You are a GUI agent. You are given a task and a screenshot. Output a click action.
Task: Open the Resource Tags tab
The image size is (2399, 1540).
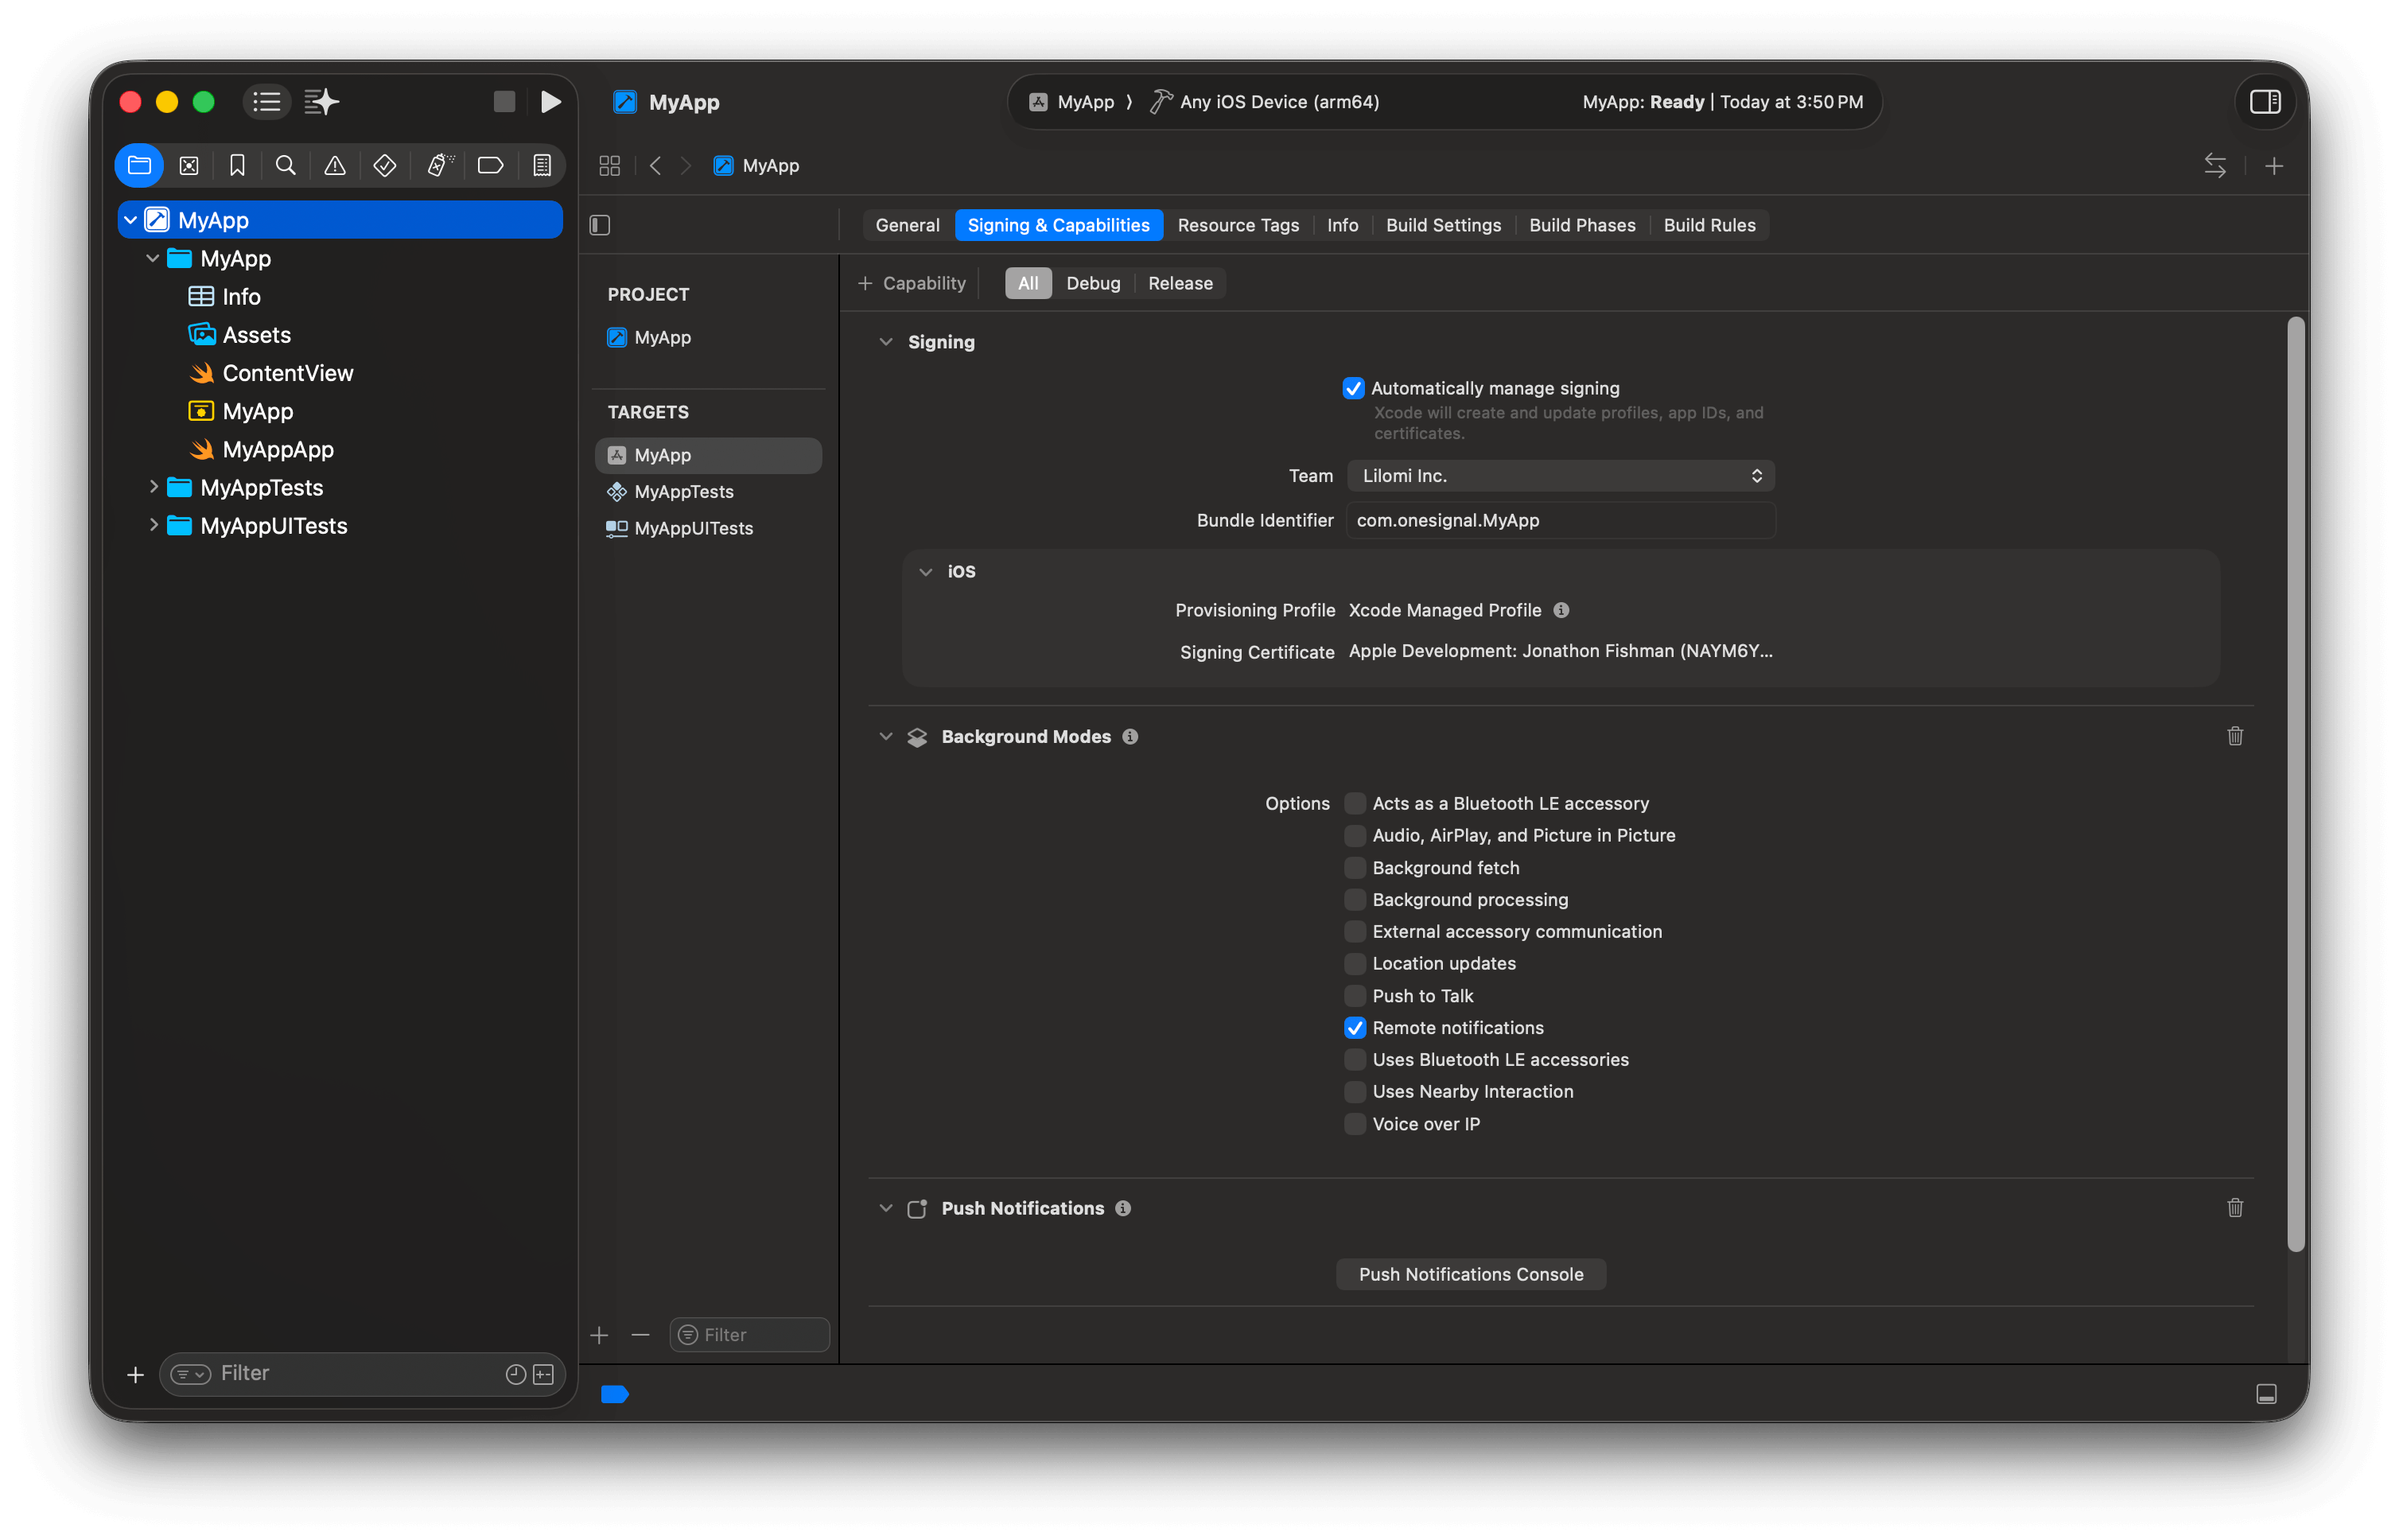point(1238,225)
